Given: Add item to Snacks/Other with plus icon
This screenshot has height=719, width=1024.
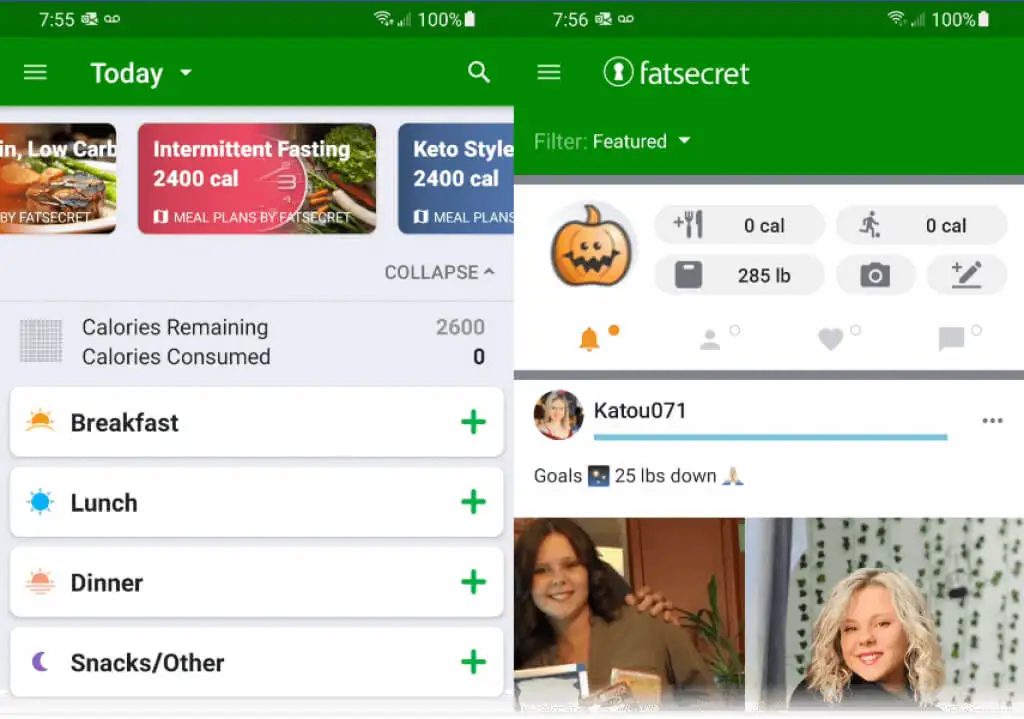Looking at the screenshot, I should click(473, 662).
